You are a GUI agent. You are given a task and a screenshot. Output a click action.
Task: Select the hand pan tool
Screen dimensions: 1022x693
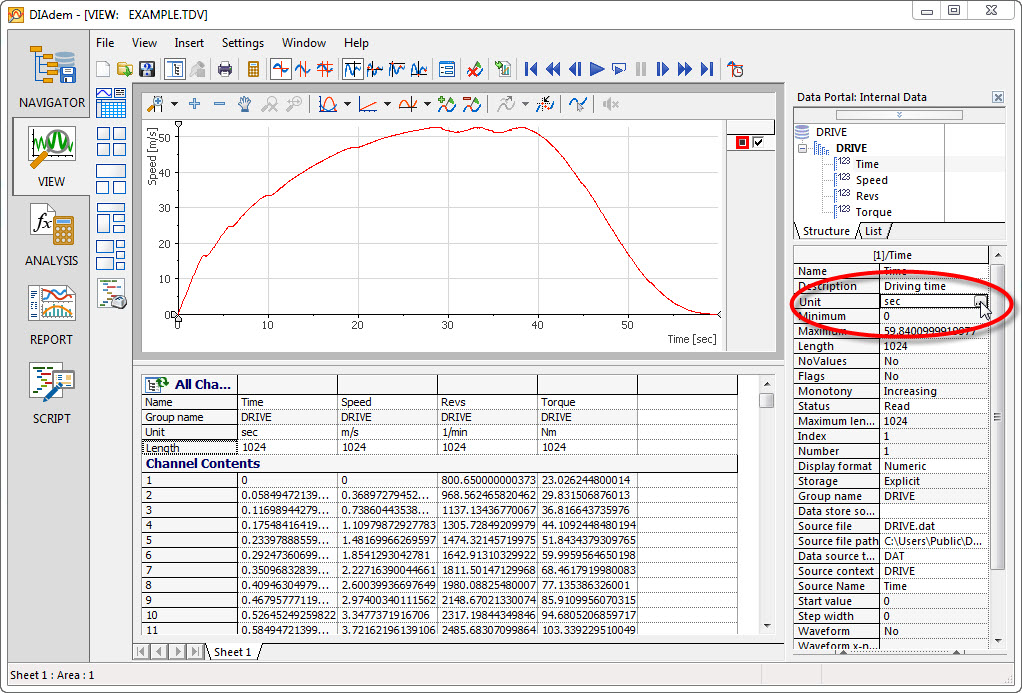click(x=244, y=104)
